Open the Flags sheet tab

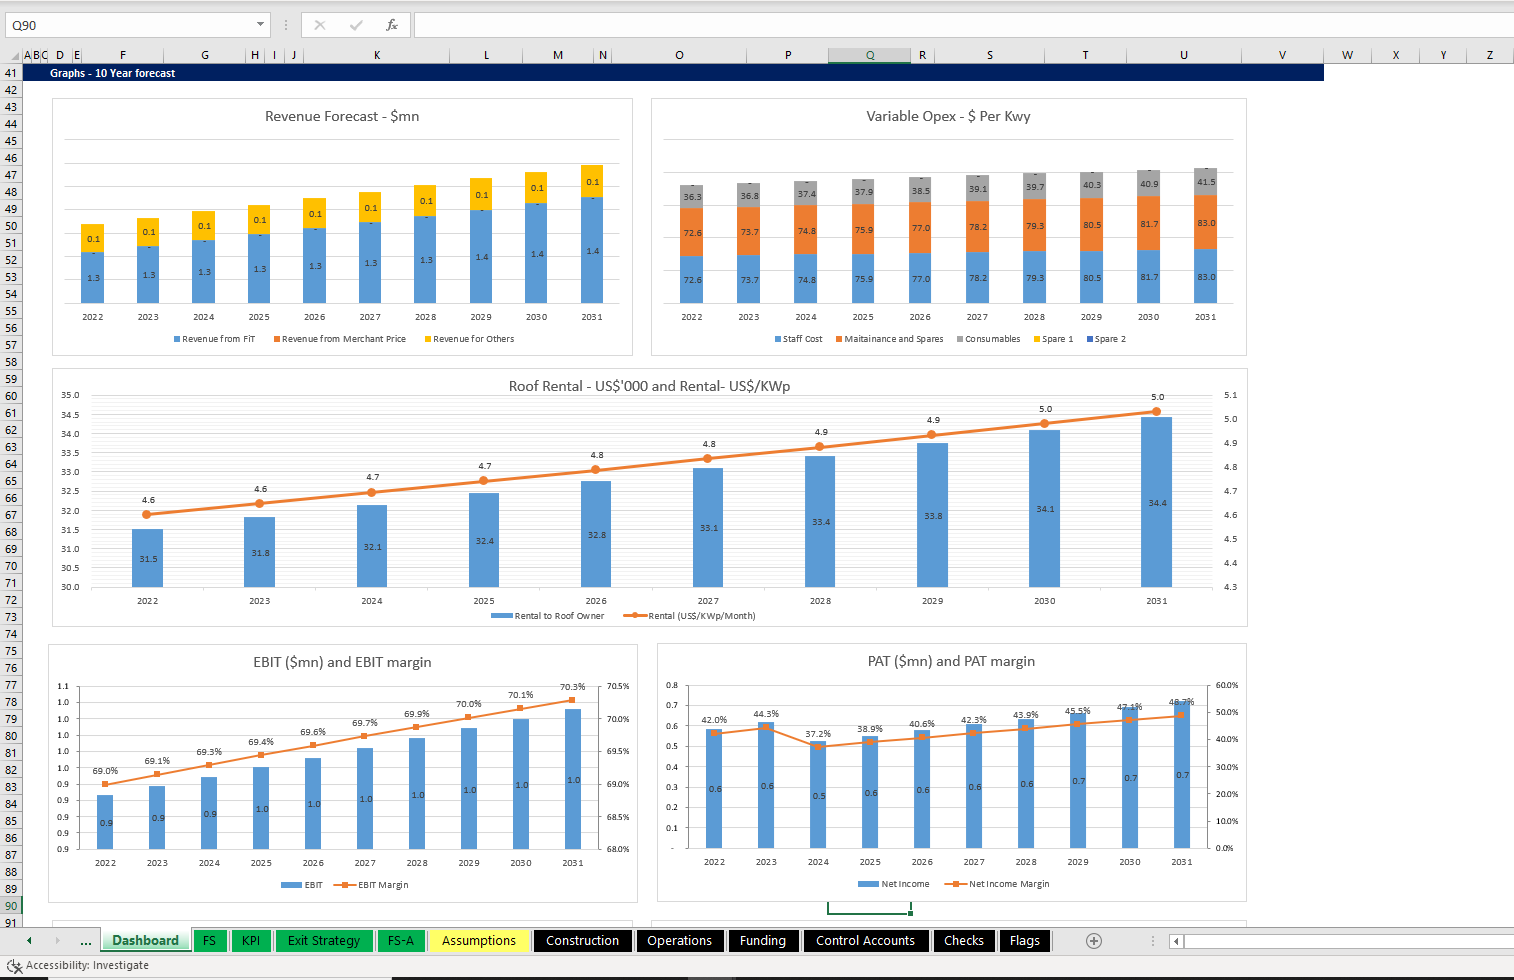(1025, 940)
